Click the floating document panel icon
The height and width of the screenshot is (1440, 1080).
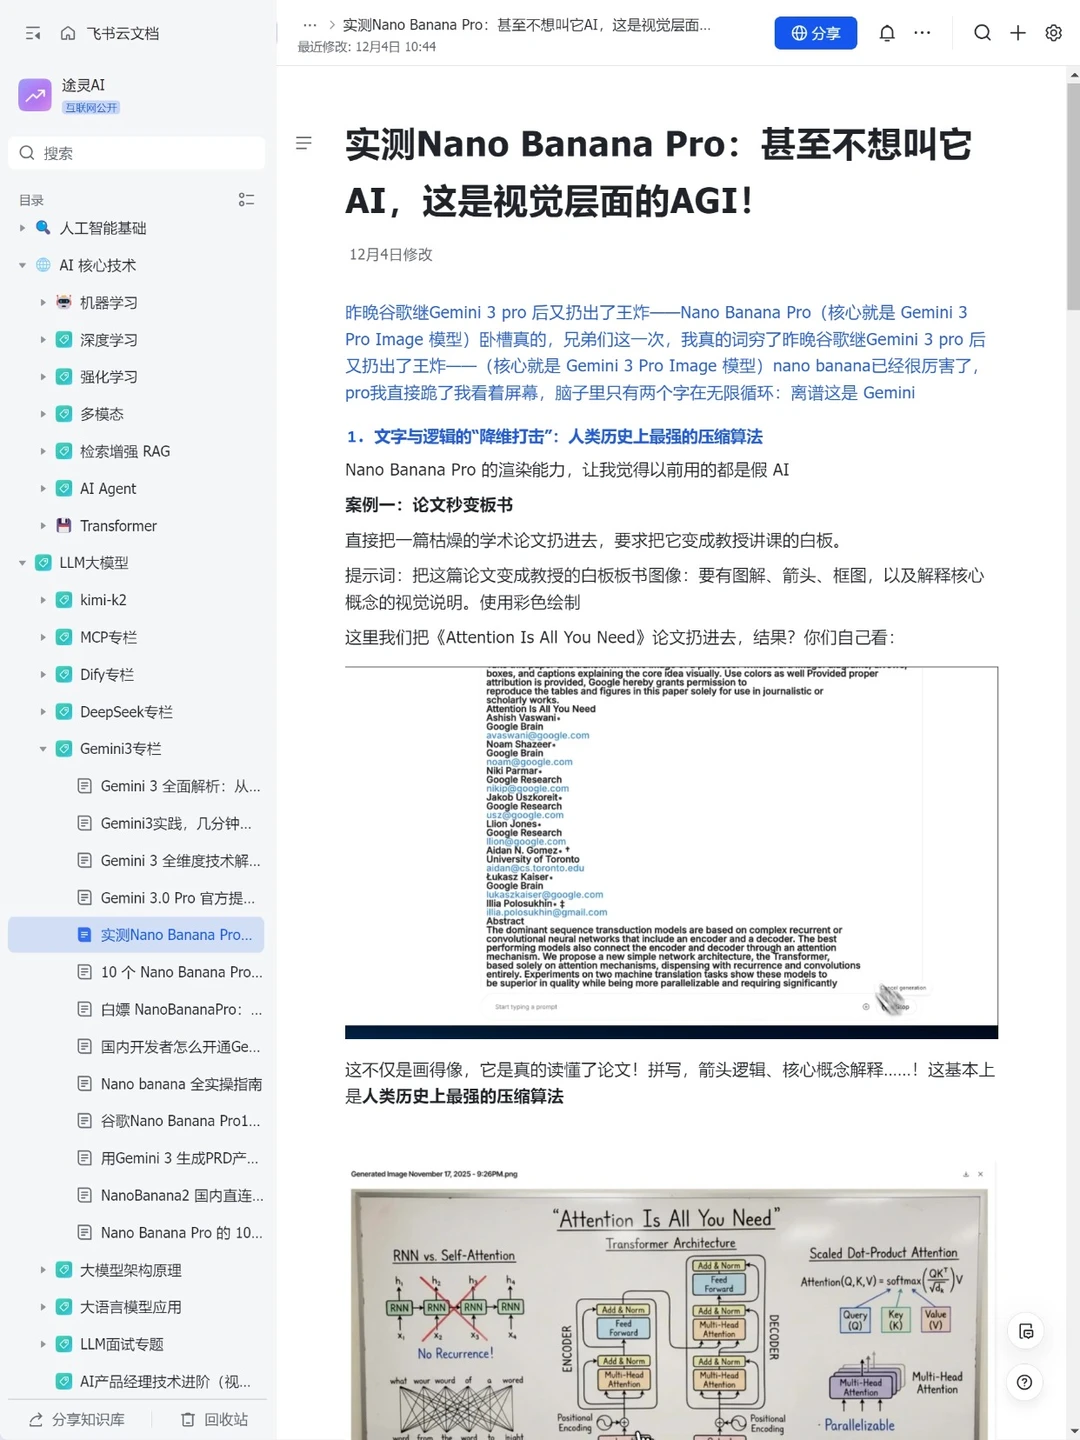(1025, 1331)
